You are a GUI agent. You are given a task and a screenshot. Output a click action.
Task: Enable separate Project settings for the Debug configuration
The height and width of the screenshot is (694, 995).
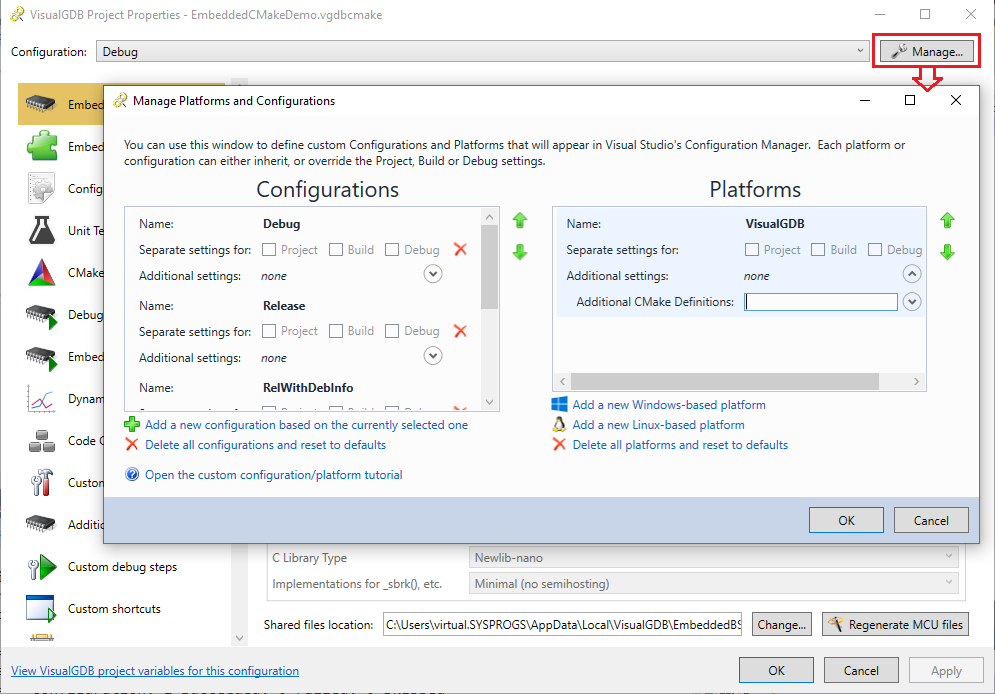(x=269, y=249)
